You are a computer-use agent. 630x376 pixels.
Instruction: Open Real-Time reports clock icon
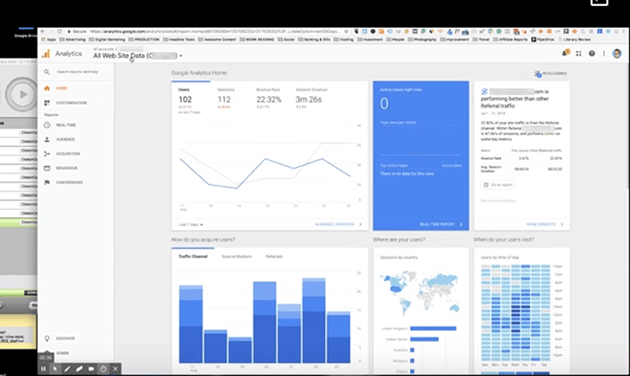click(x=47, y=125)
